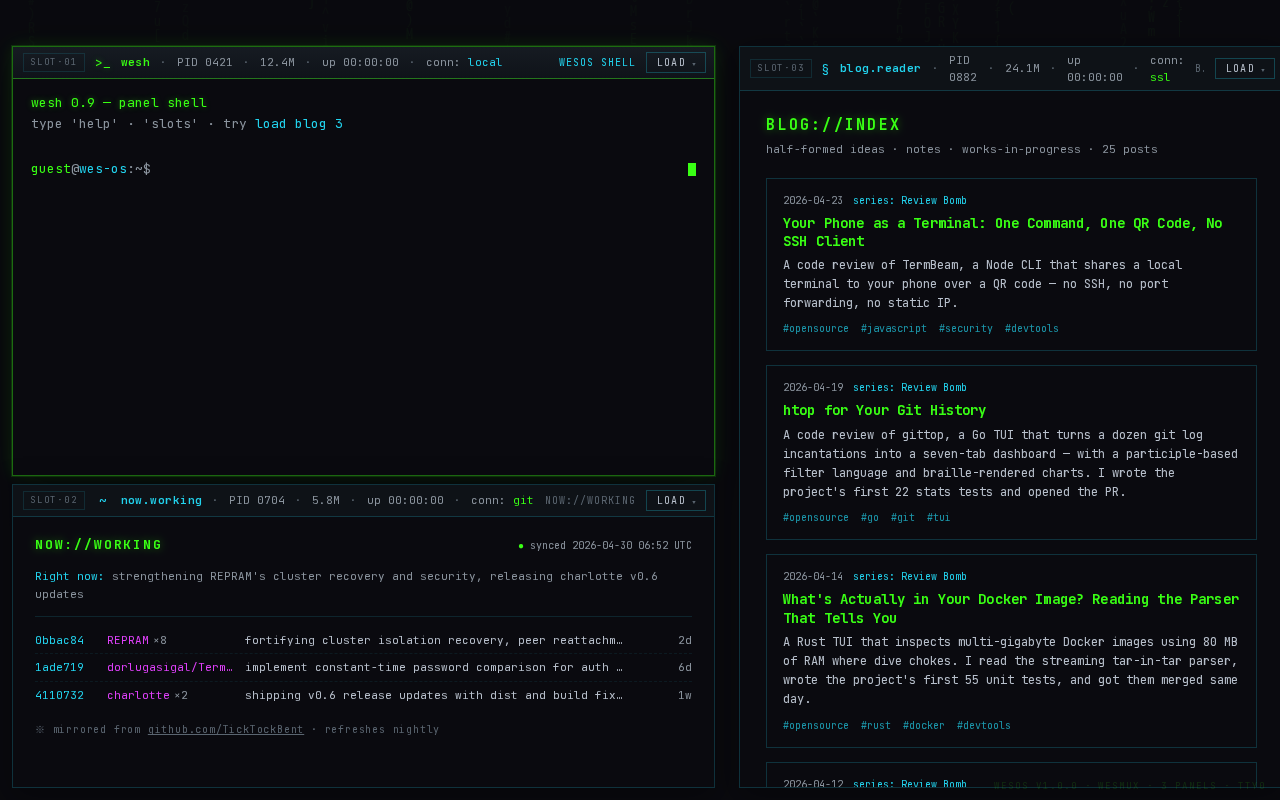The image size is (1280, 800).
Task: Open the LOAD dropdown in the blog.reader panel
Action: tap(1245, 68)
